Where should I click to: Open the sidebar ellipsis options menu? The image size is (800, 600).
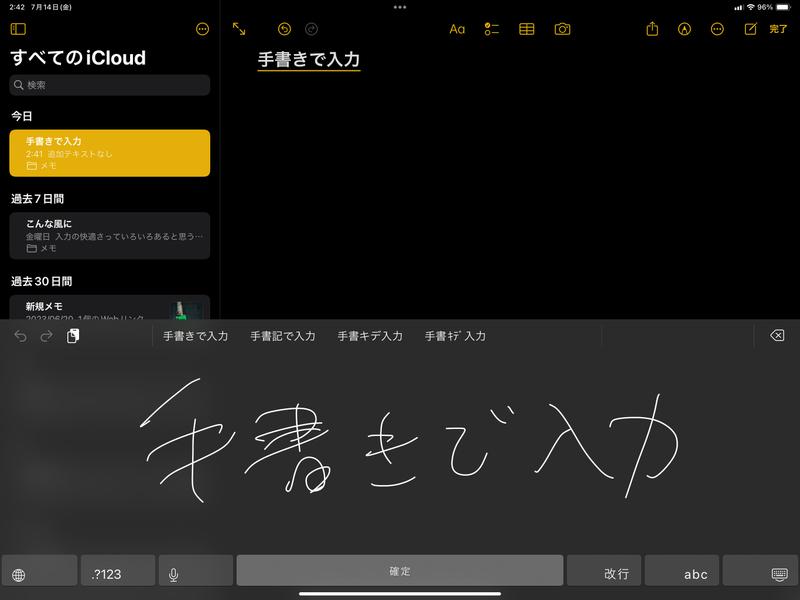pyautogui.click(x=202, y=30)
